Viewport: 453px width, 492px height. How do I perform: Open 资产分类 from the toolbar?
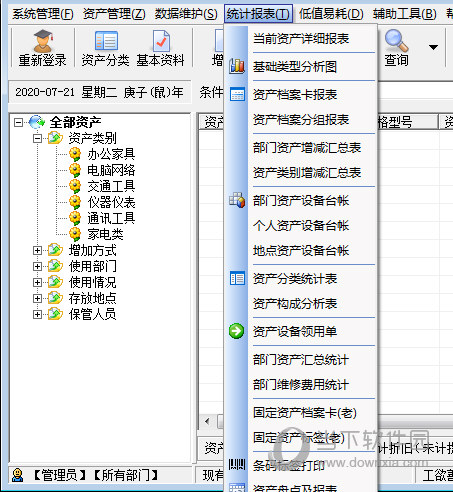(x=105, y=48)
